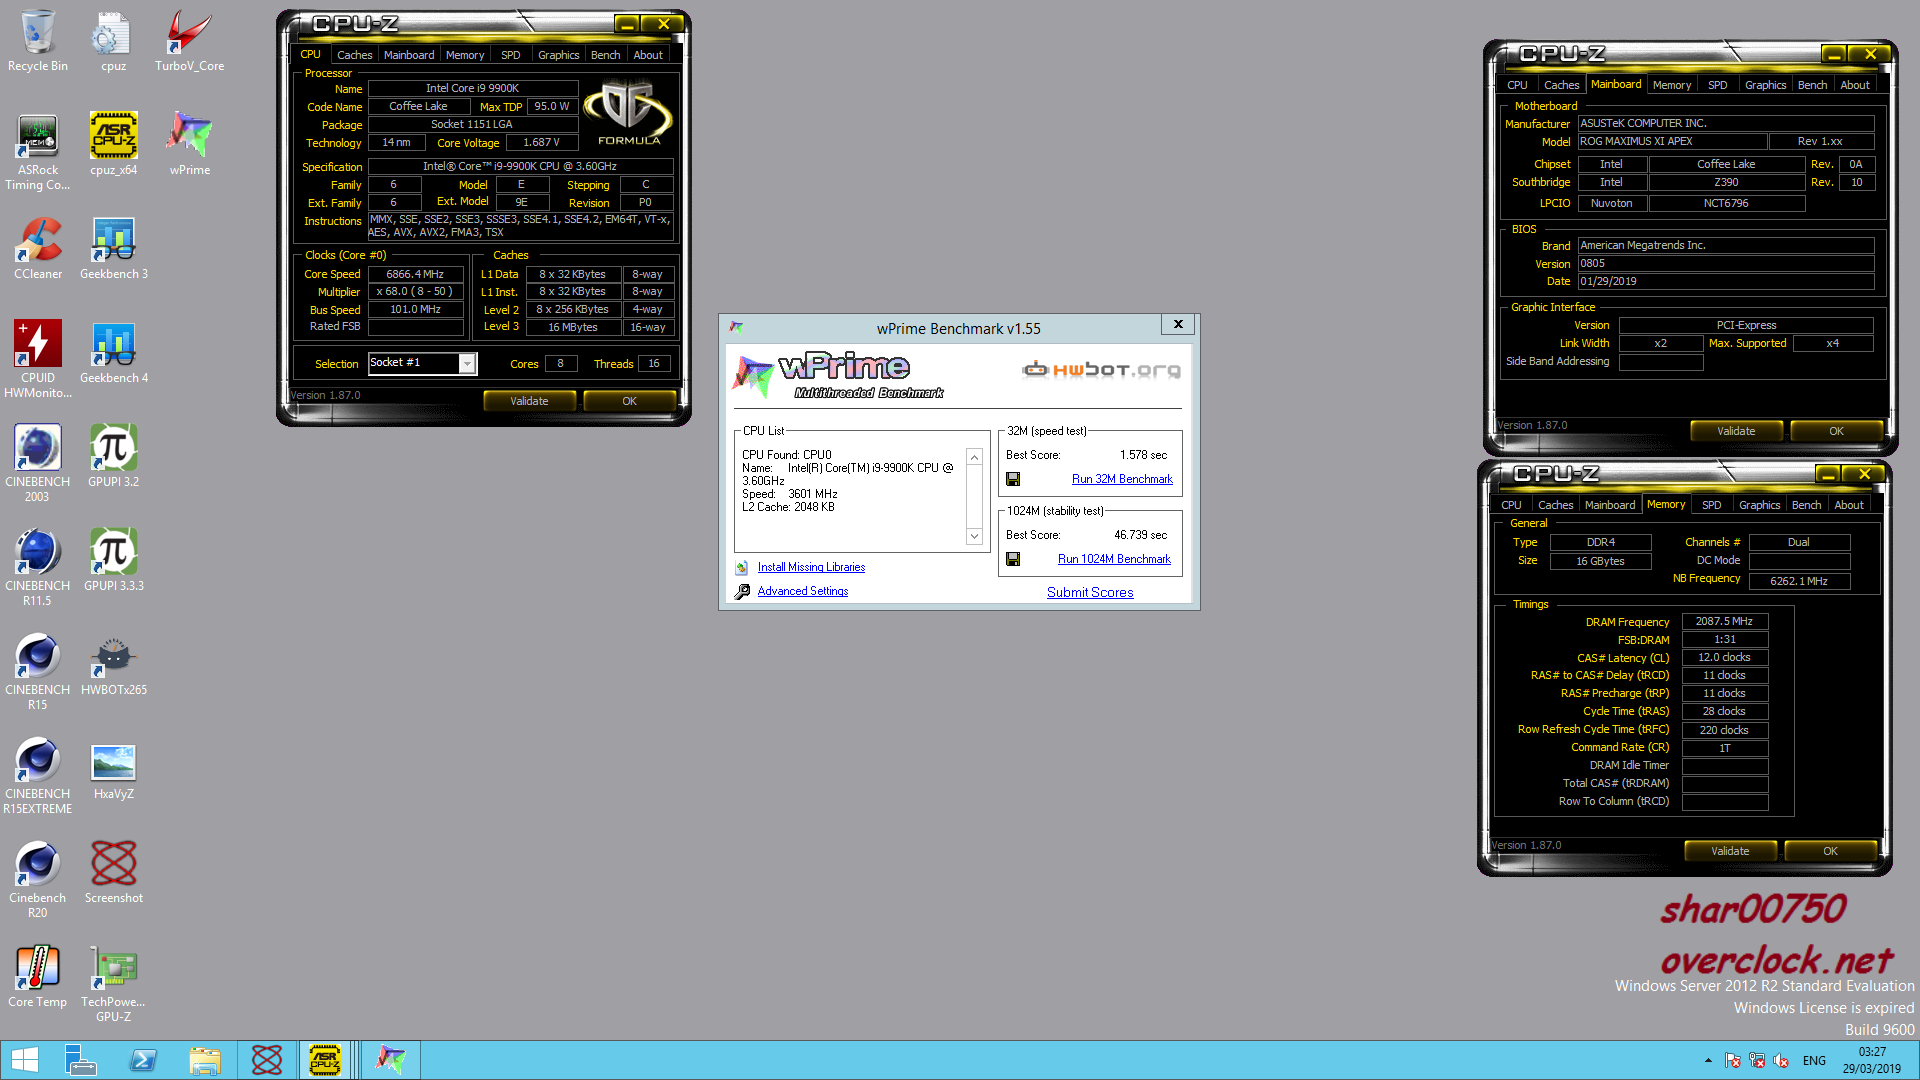Open PowerShell from the taskbar
Image resolution: width=1920 pixels, height=1080 pixels.
[x=143, y=1060]
